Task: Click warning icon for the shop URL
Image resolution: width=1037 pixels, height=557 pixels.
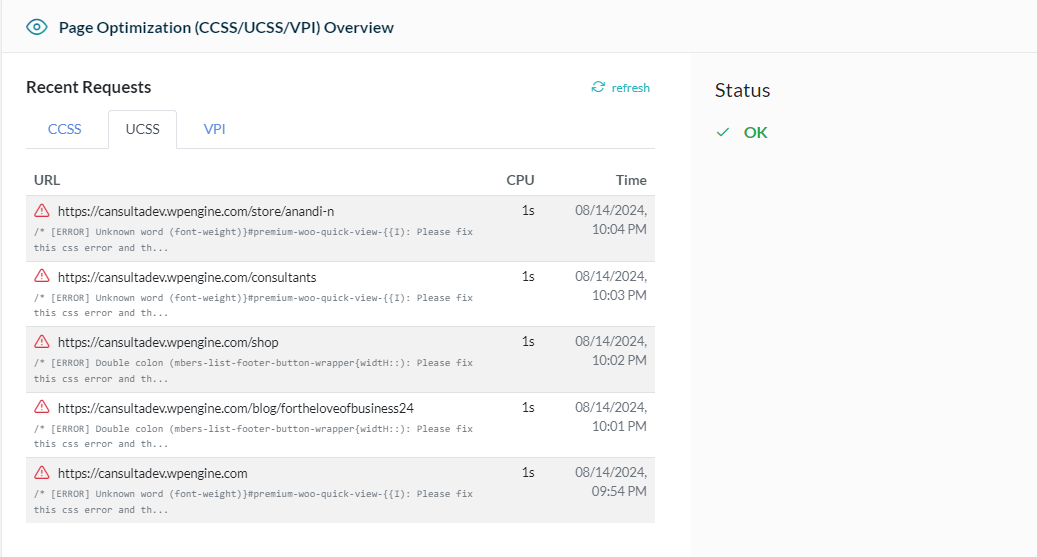Action: click(42, 341)
